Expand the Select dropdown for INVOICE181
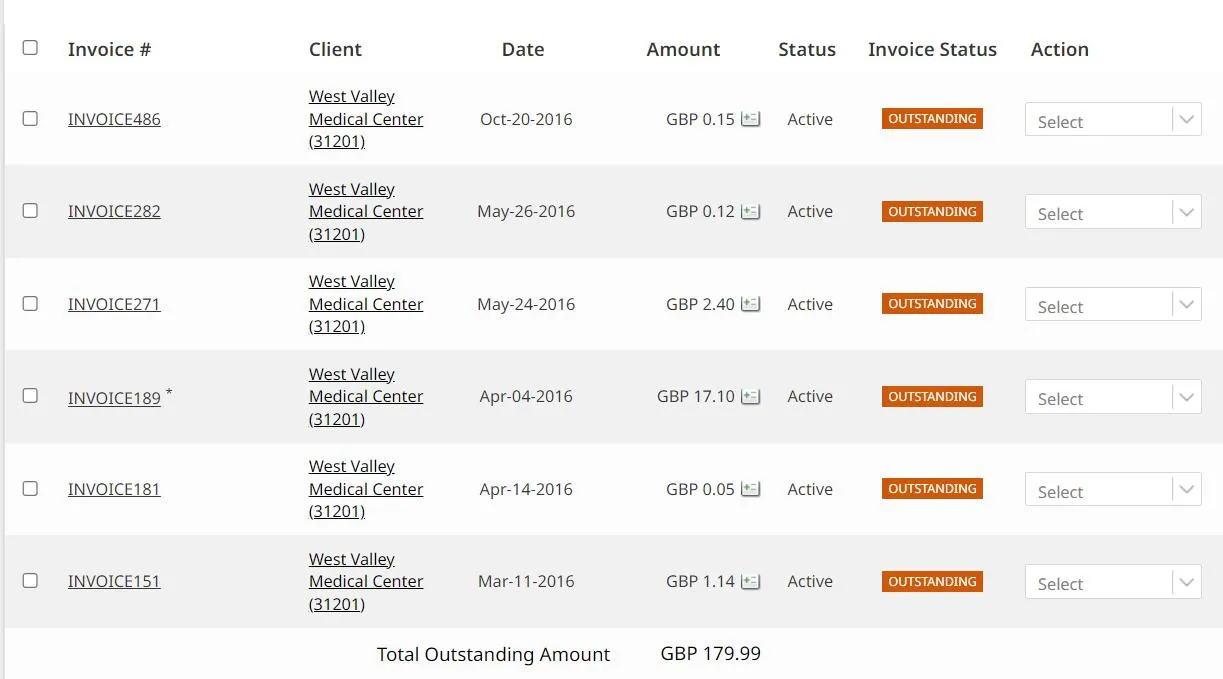 (x=1113, y=490)
